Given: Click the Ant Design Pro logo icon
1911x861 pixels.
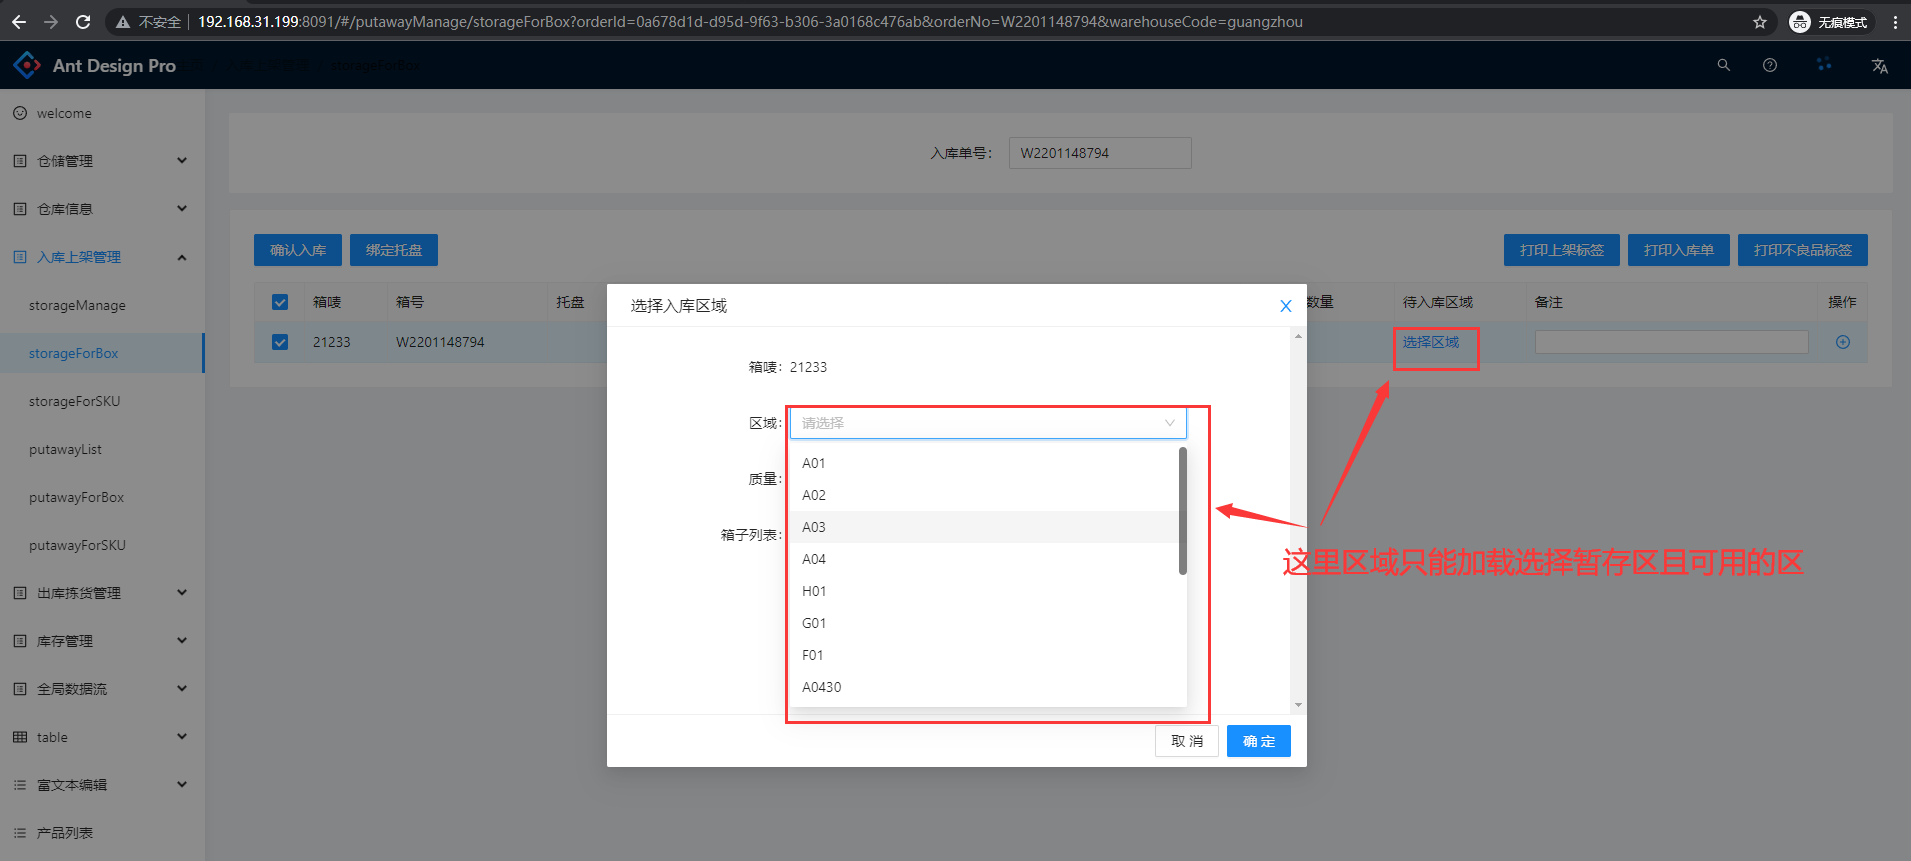Looking at the screenshot, I should [27, 65].
